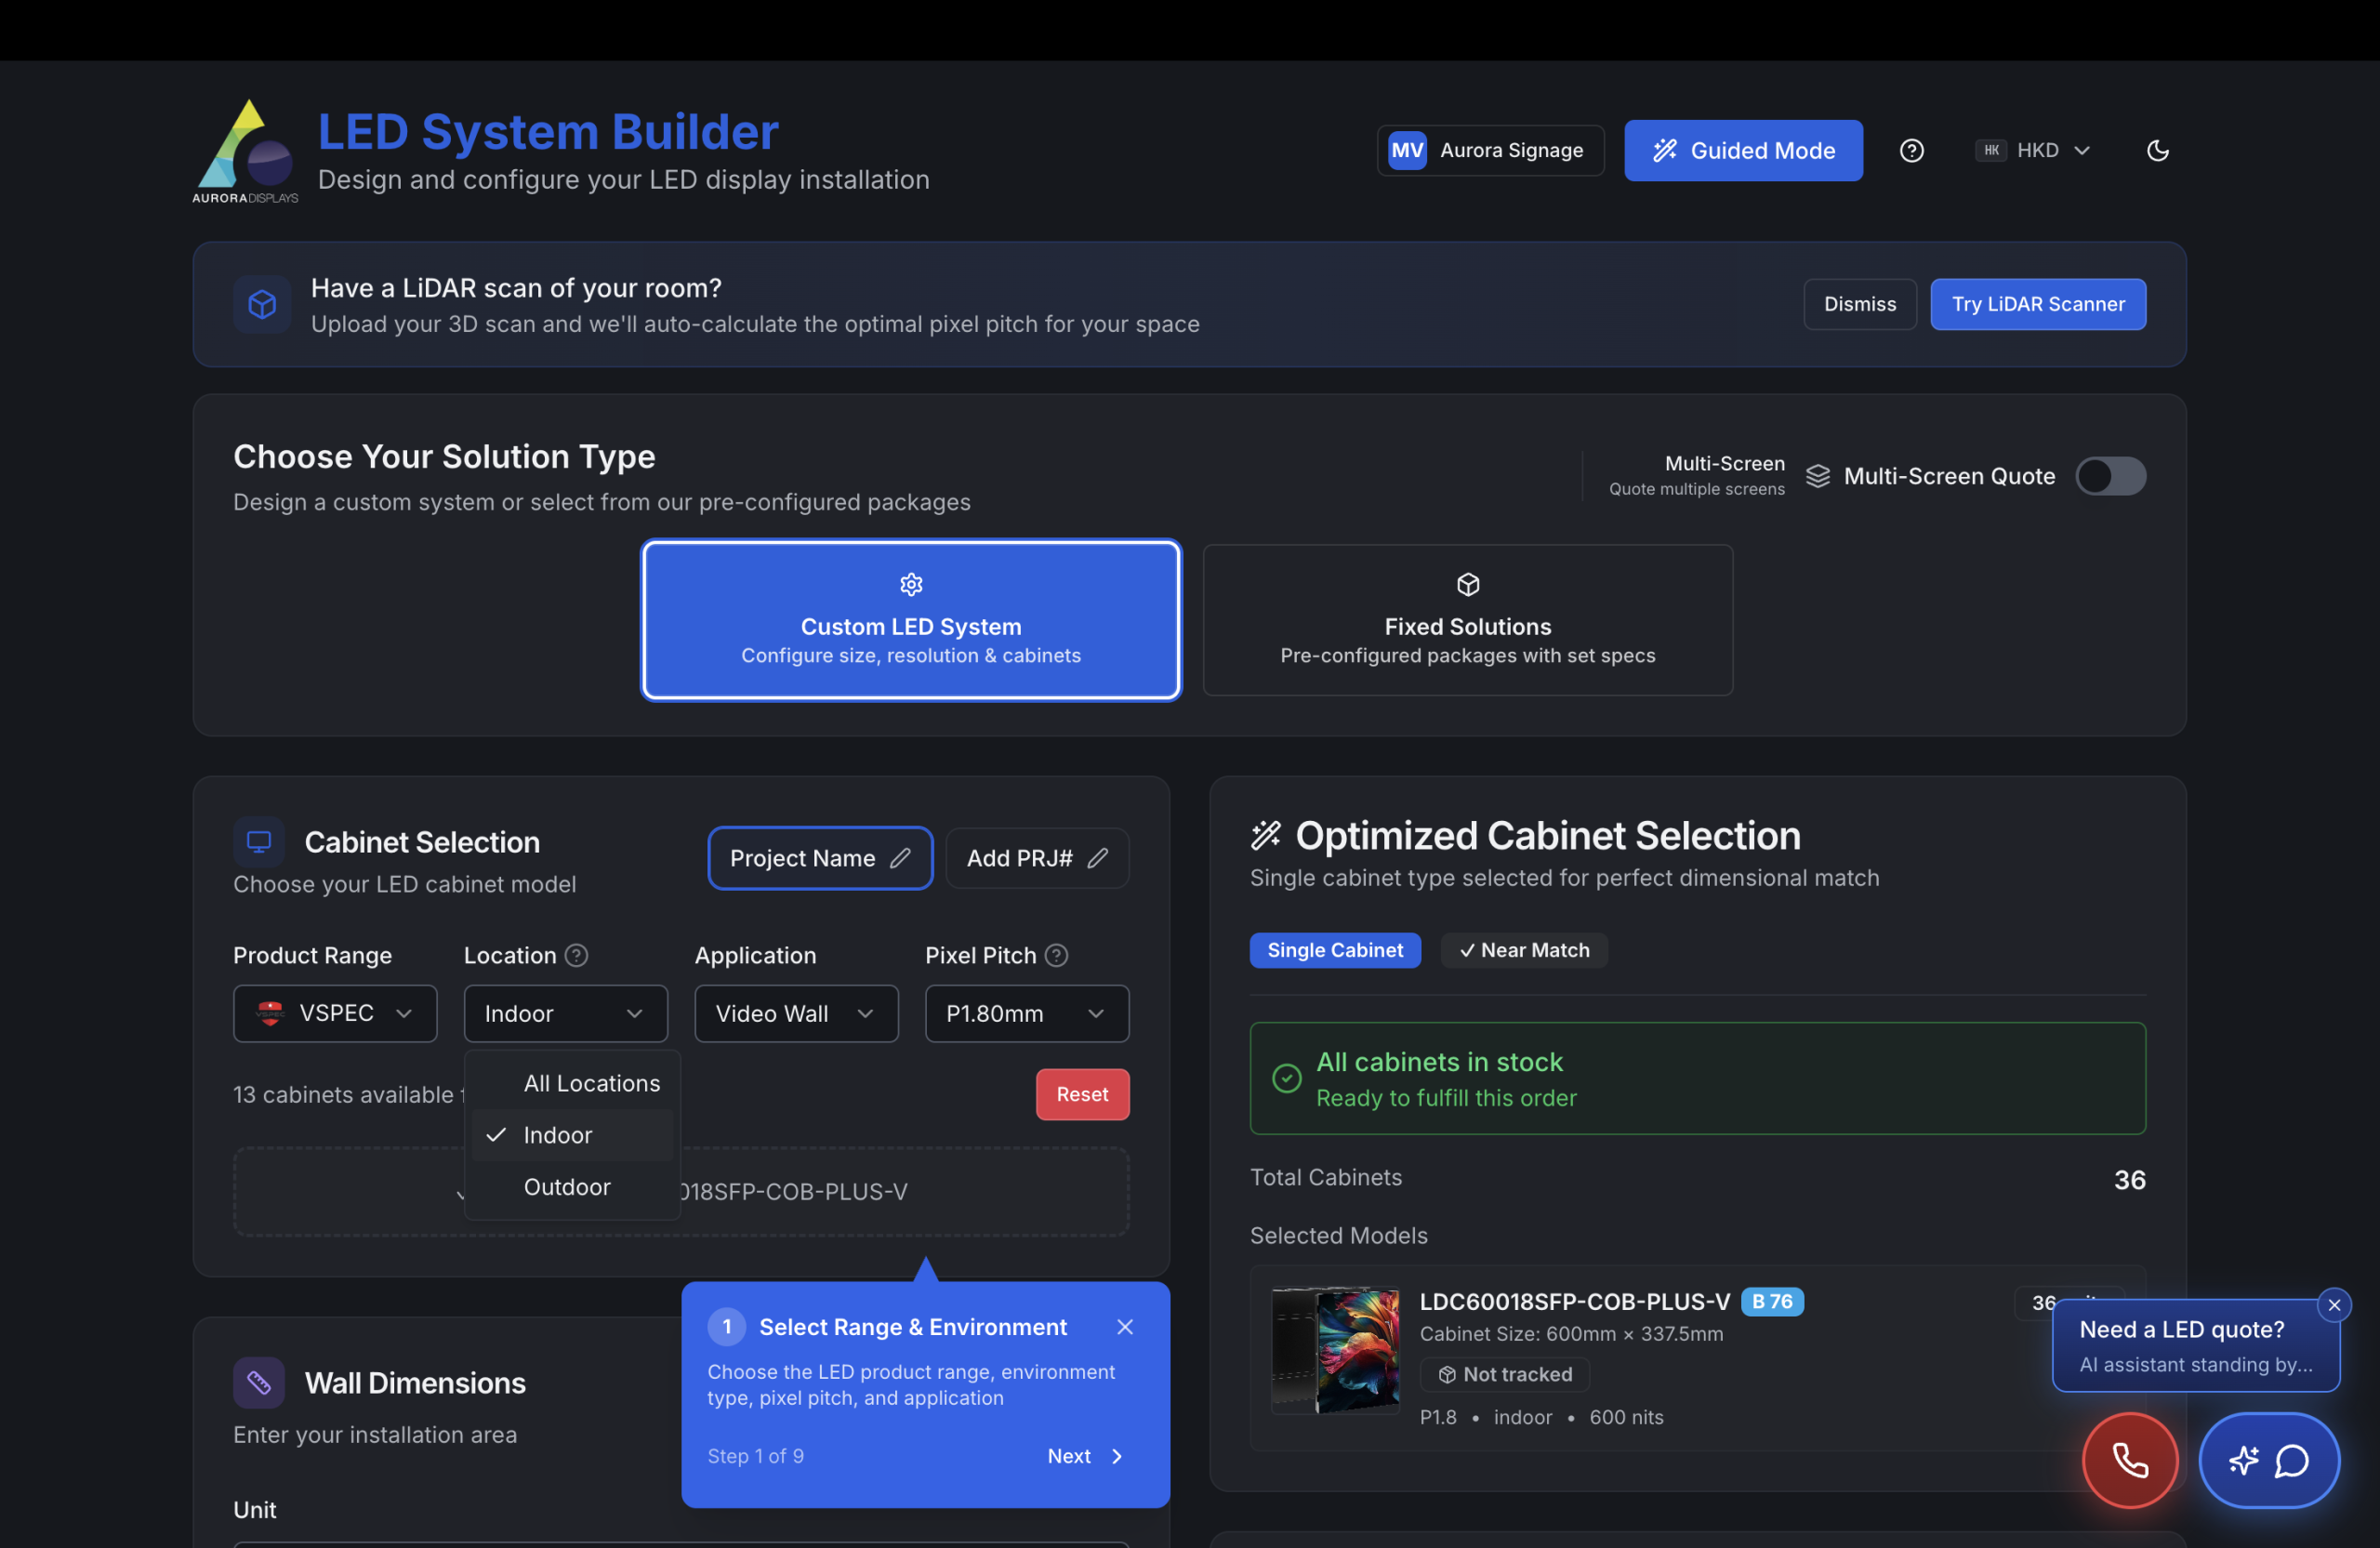
Task: Open the P1.80mm pixel pitch dropdown
Action: (1026, 1013)
